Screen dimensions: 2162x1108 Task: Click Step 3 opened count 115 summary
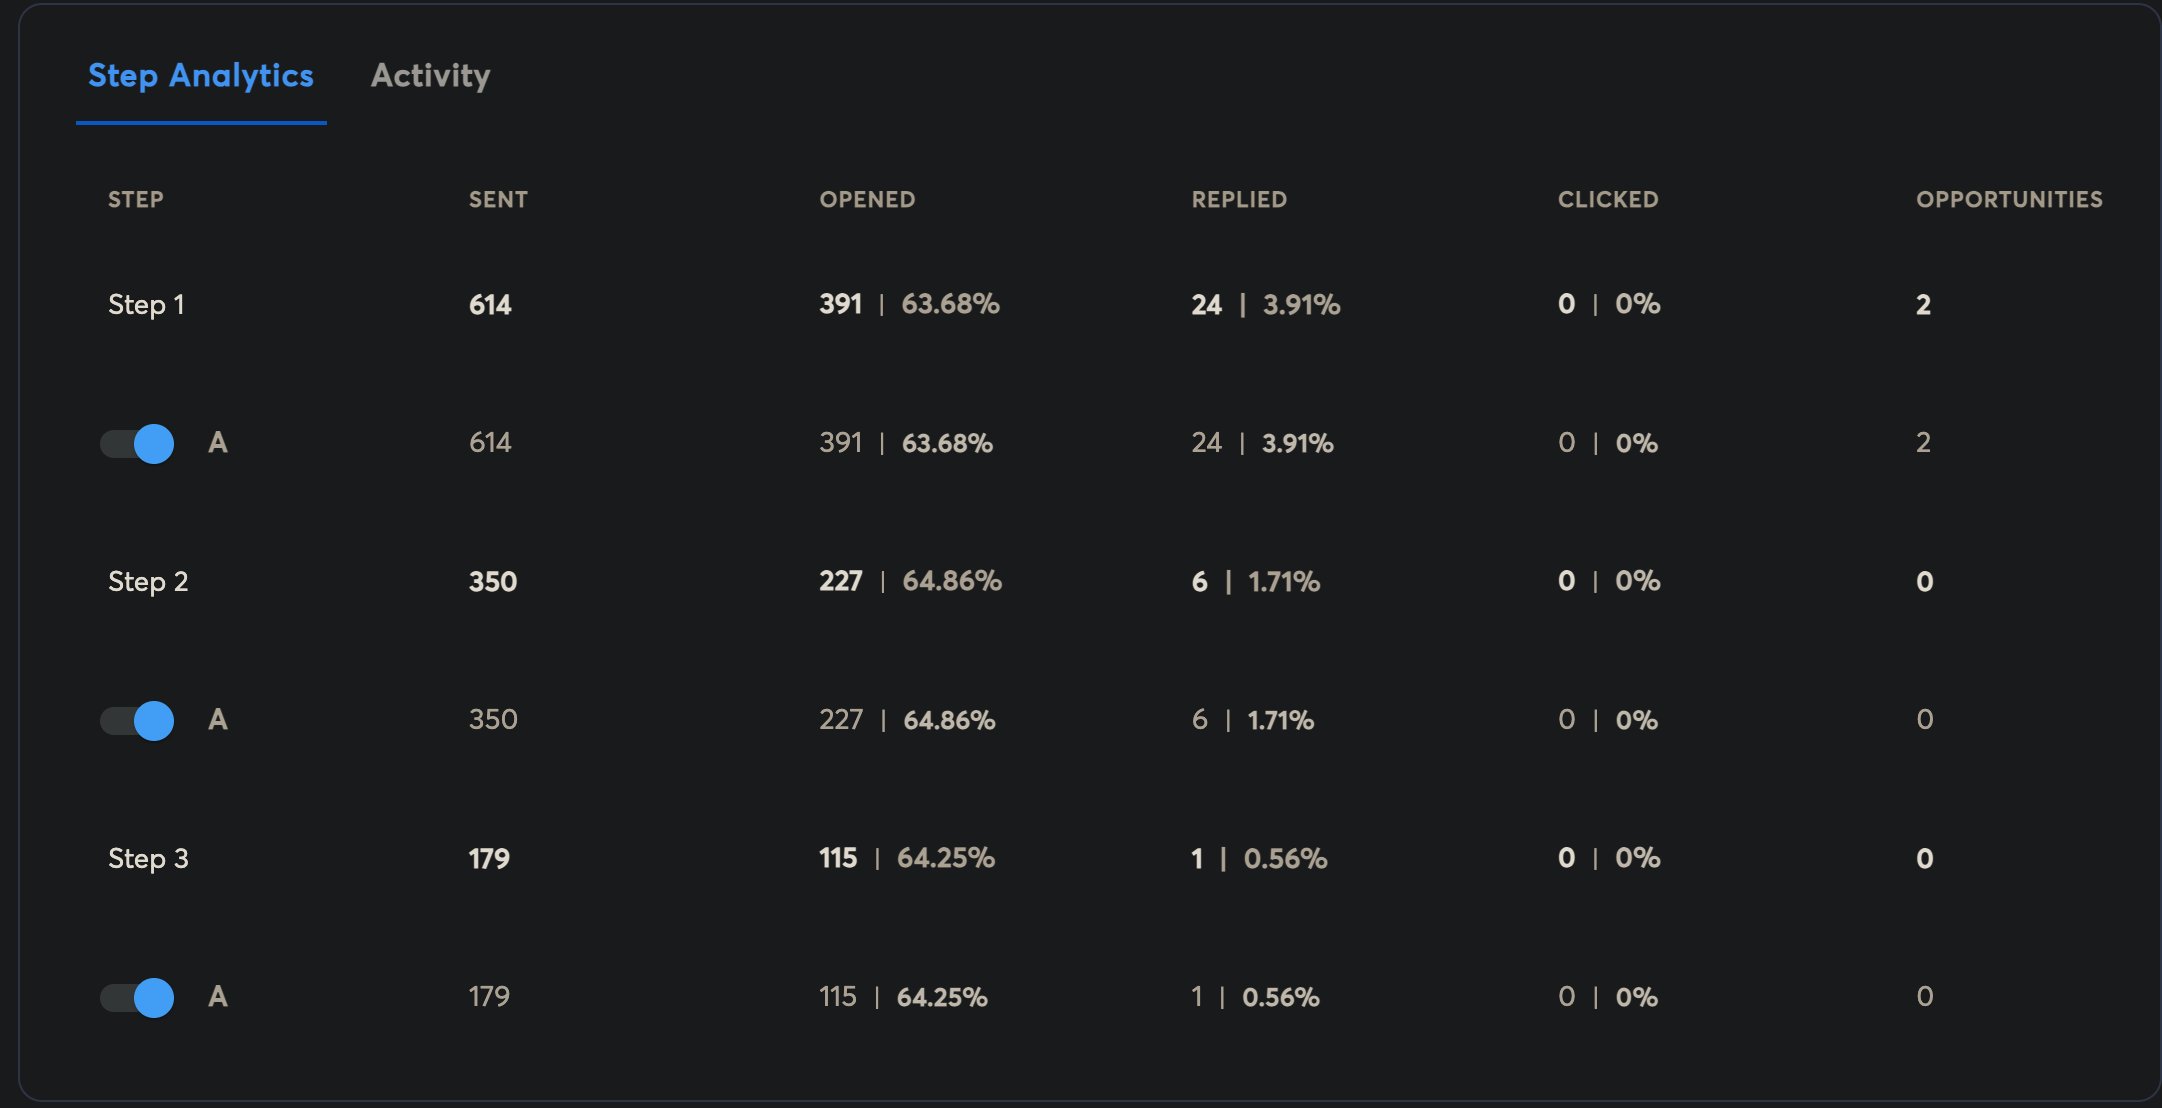click(x=838, y=858)
